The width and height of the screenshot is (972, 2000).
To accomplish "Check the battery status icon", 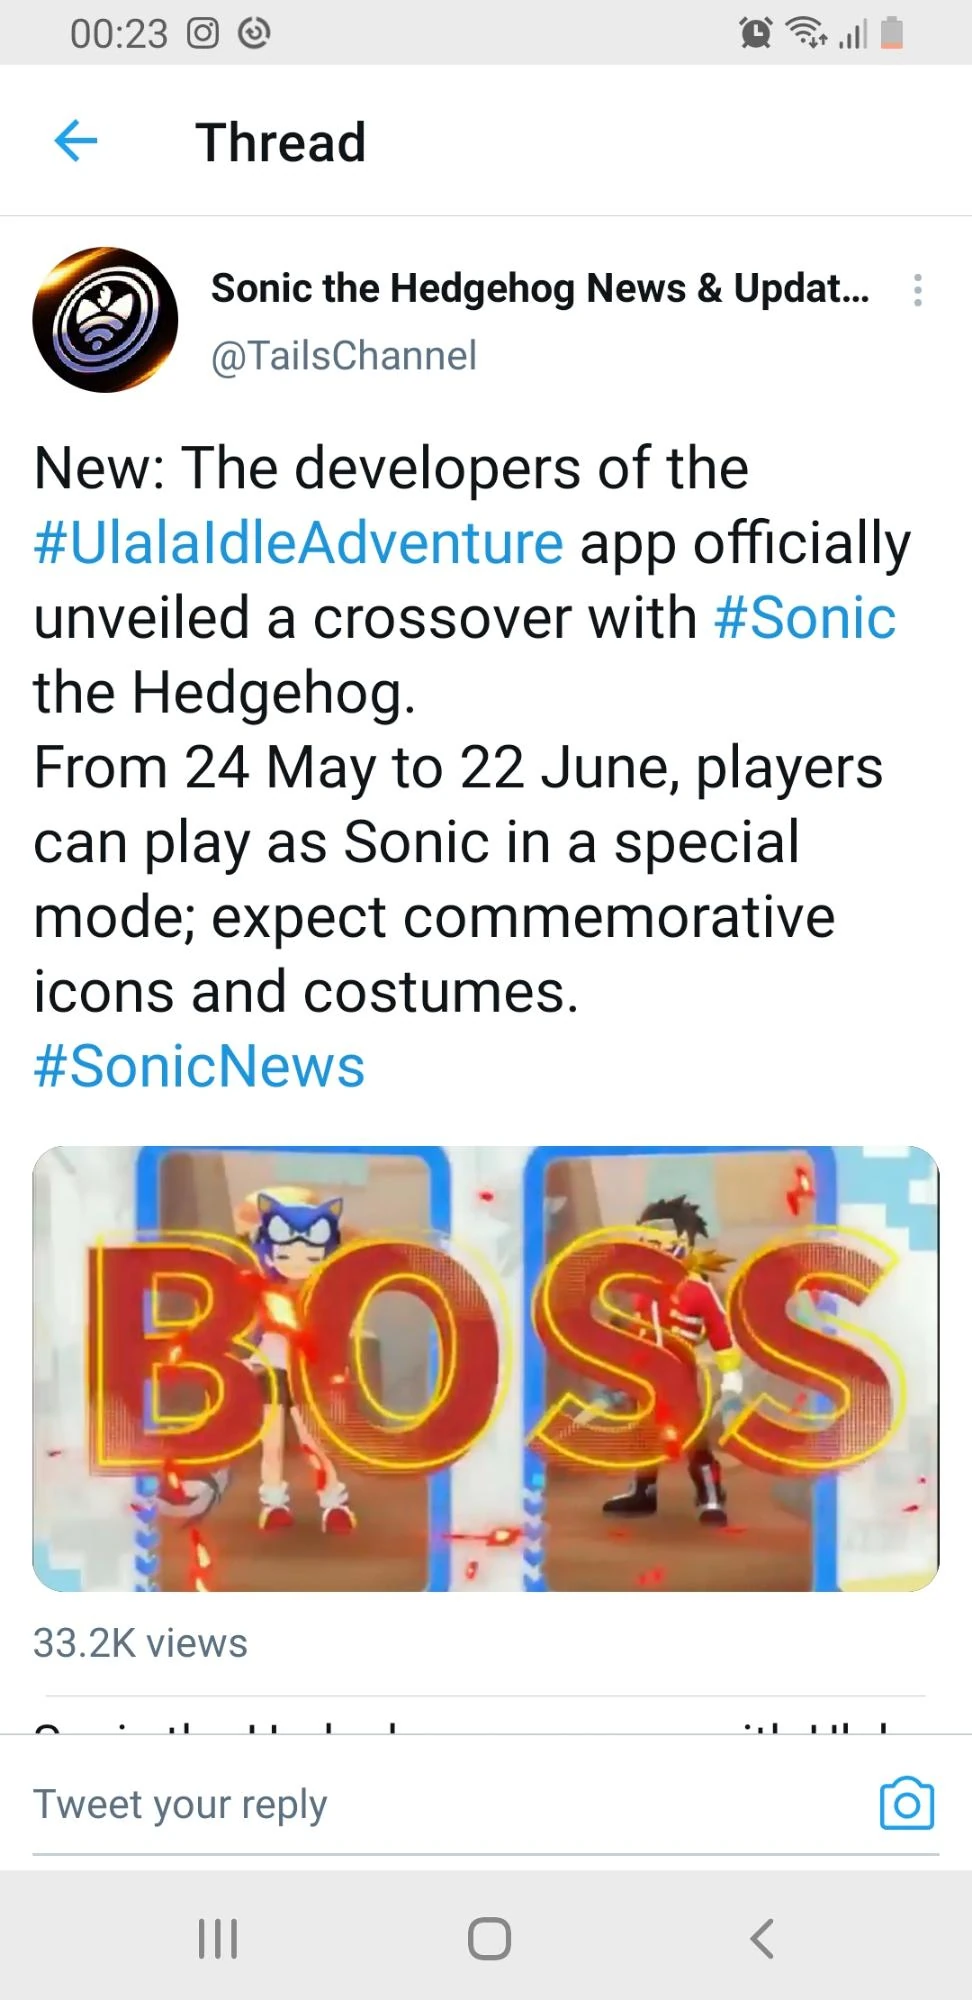I will click(x=888, y=33).
